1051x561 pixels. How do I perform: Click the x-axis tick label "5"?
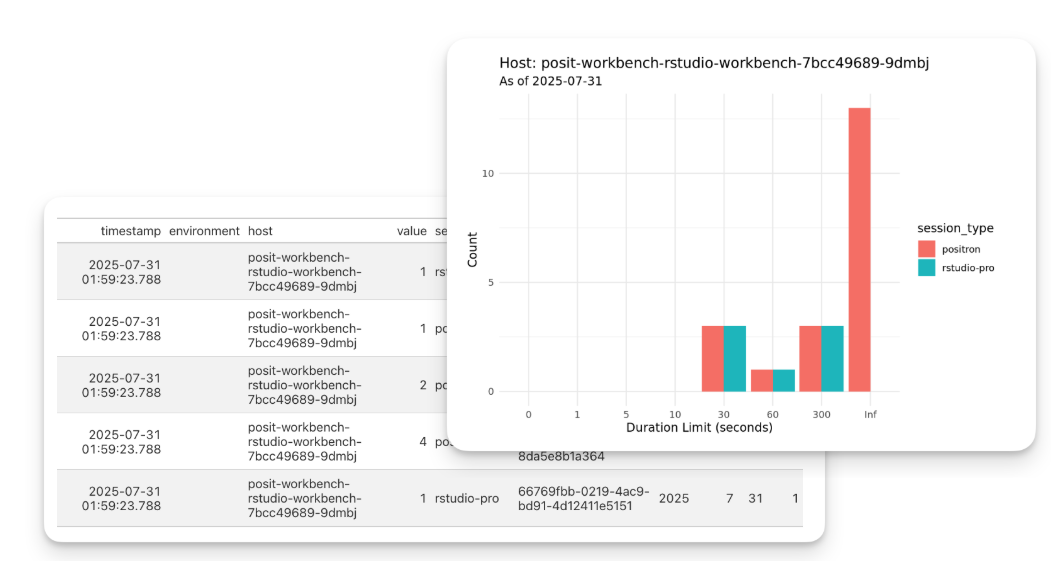[626, 414]
